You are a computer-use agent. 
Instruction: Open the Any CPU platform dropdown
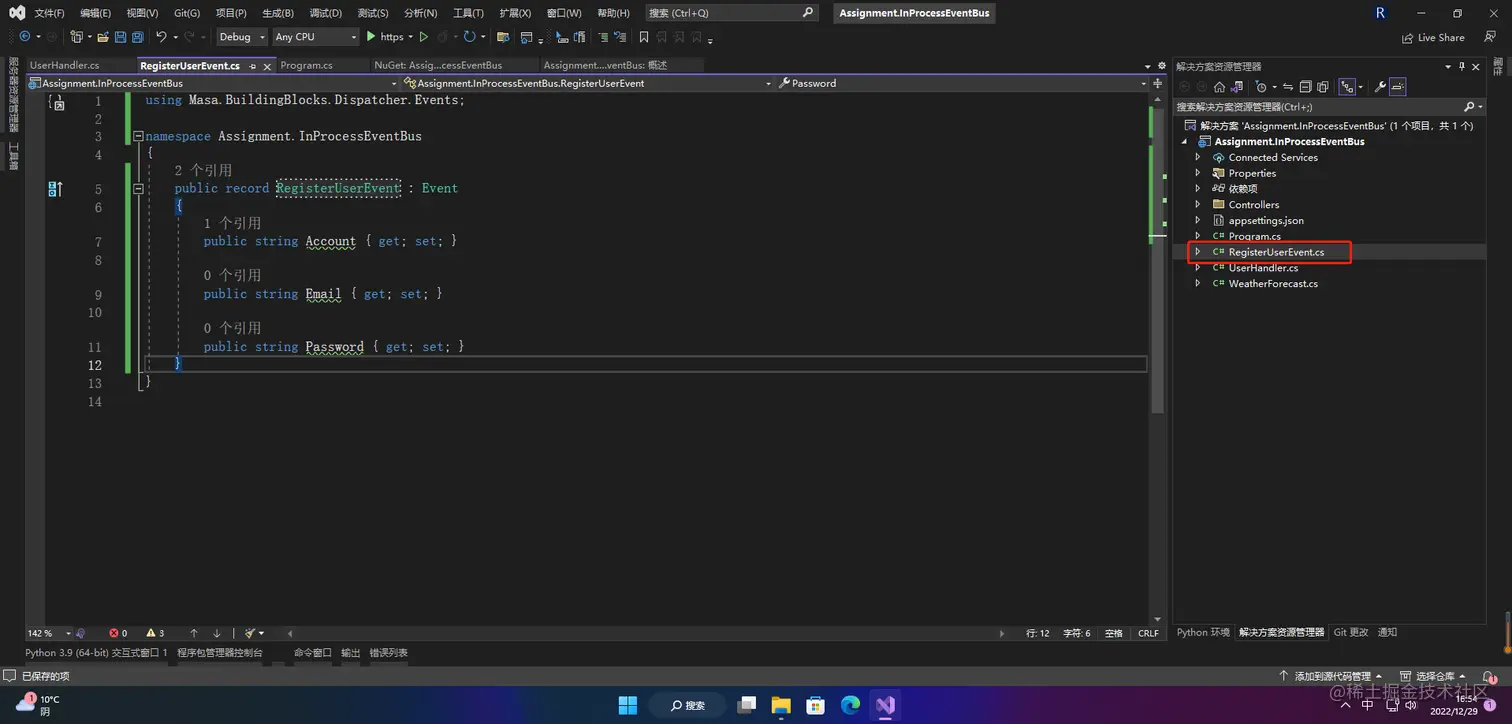point(315,37)
